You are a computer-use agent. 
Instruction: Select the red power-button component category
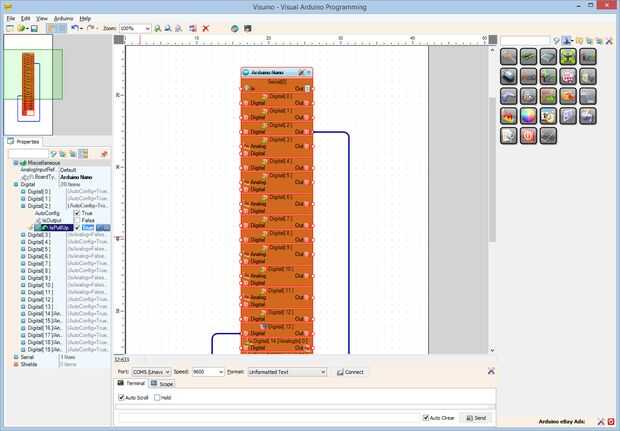[528, 136]
